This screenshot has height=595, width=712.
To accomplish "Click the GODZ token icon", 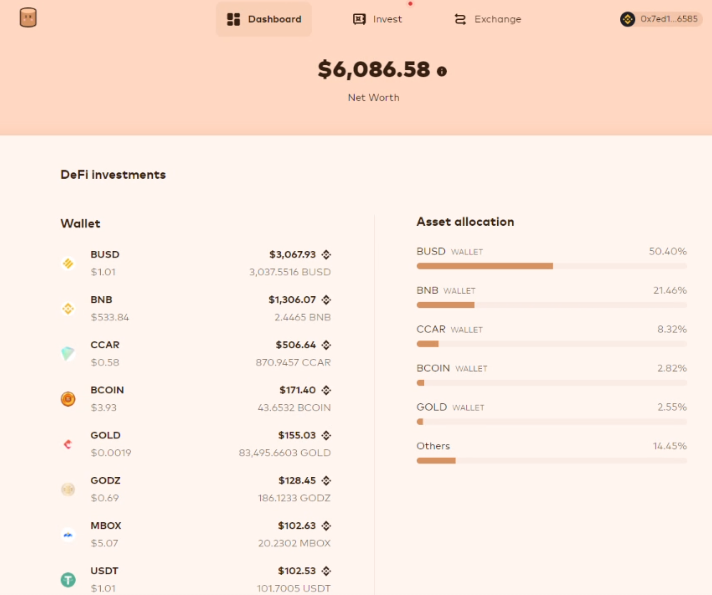I will coord(68,489).
